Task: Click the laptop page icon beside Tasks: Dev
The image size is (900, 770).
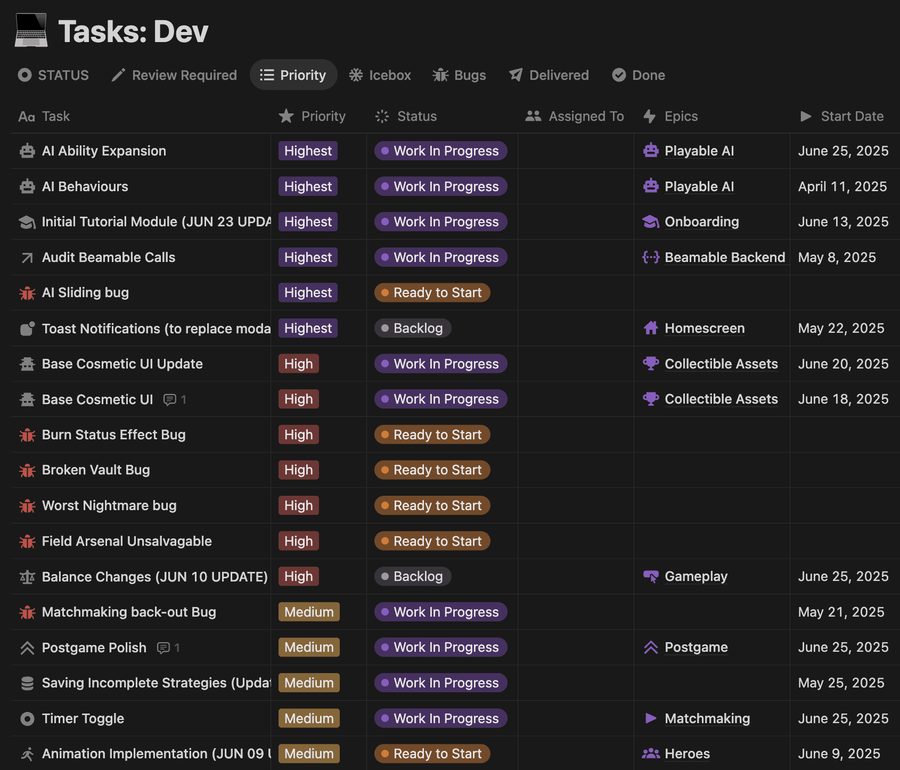Action: pos(31,30)
